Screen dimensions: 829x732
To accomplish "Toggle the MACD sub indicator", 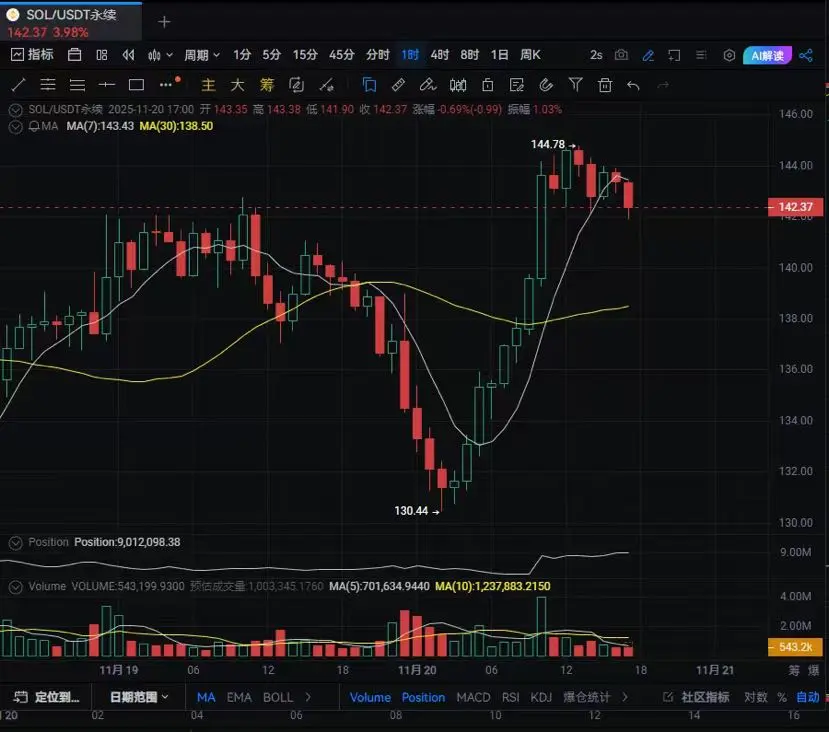I will [473, 697].
